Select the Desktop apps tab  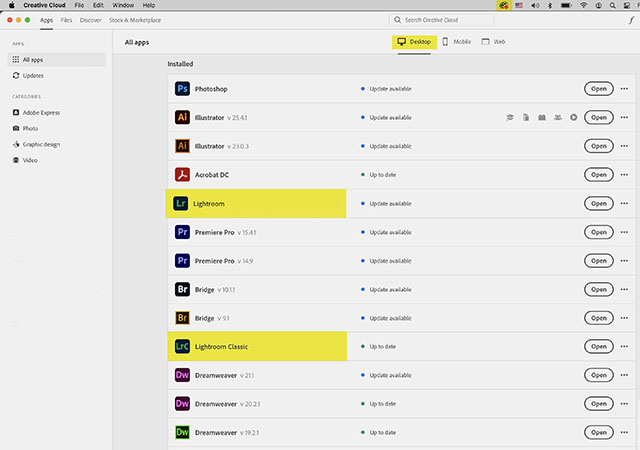pos(414,42)
